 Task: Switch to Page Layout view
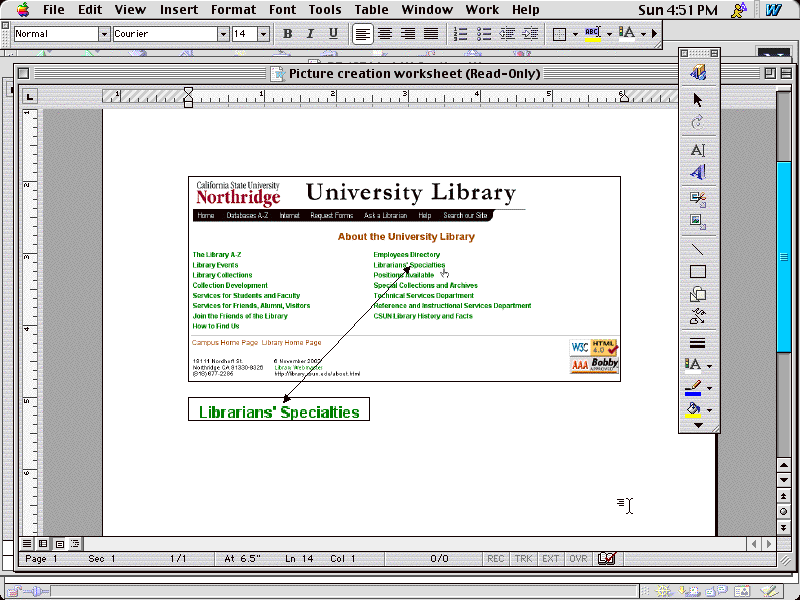[x=59, y=544]
